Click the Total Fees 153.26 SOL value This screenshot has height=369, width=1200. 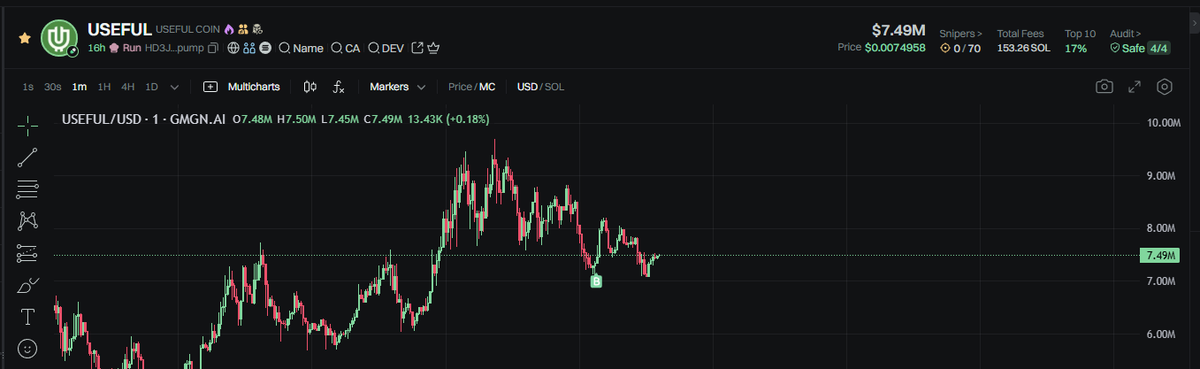1023,48
